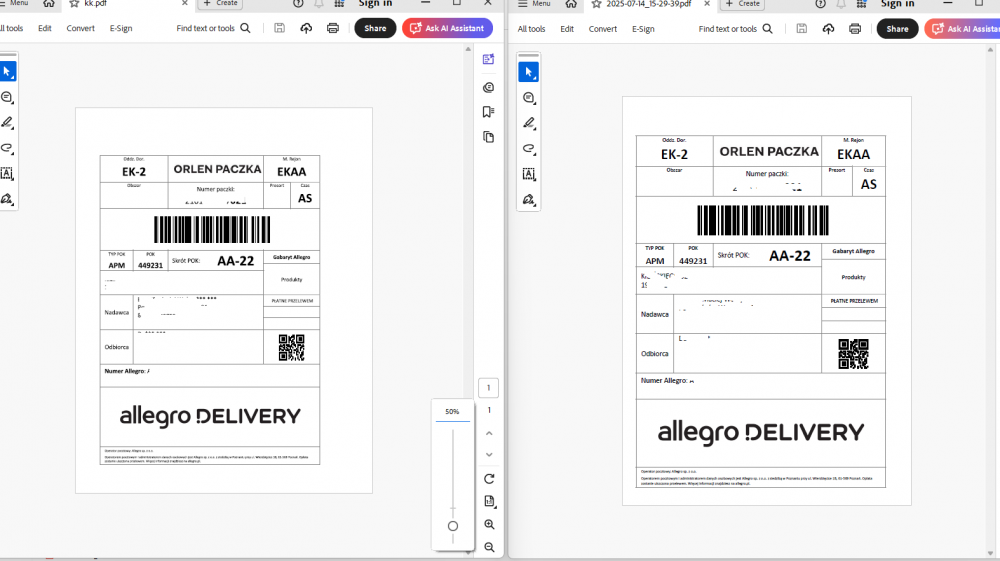Open E-Sign in left window

click(121, 28)
